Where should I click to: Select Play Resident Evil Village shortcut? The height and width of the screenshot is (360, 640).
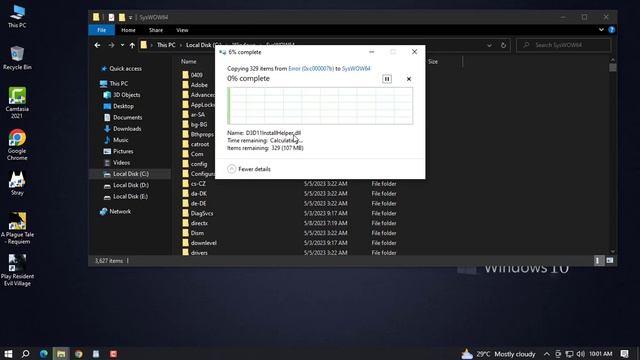tap(17, 270)
